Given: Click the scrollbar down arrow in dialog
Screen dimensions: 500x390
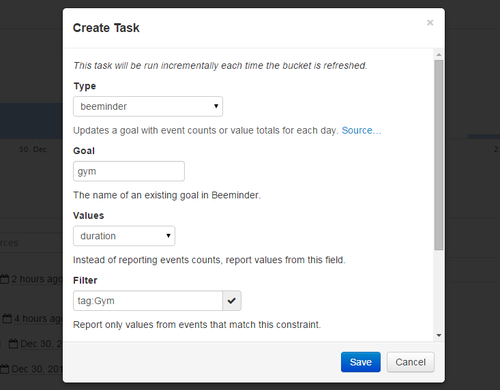Looking at the screenshot, I should pos(439,335).
